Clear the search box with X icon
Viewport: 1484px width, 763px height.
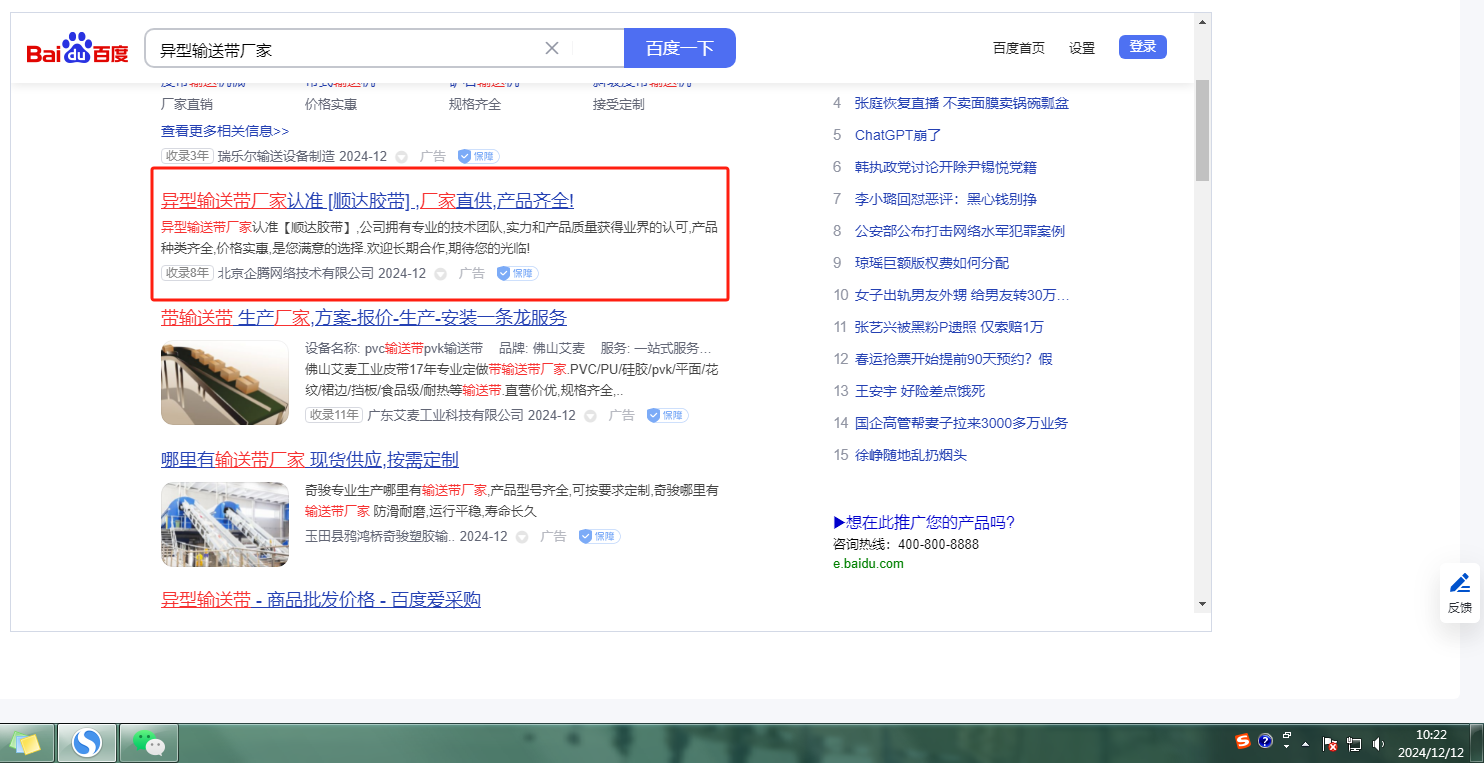coord(552,48)
